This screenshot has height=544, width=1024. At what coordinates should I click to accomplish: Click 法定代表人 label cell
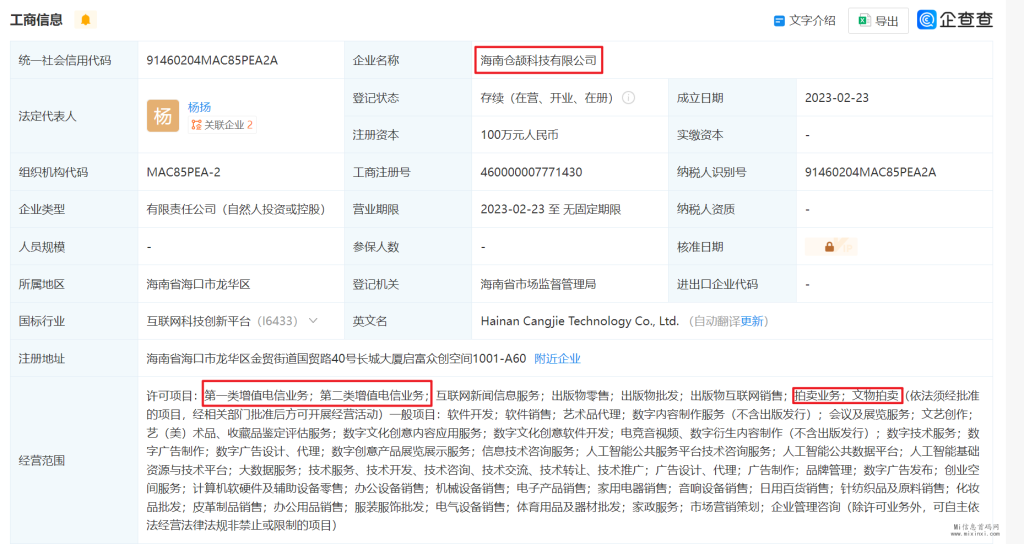(x=74, y=116)
